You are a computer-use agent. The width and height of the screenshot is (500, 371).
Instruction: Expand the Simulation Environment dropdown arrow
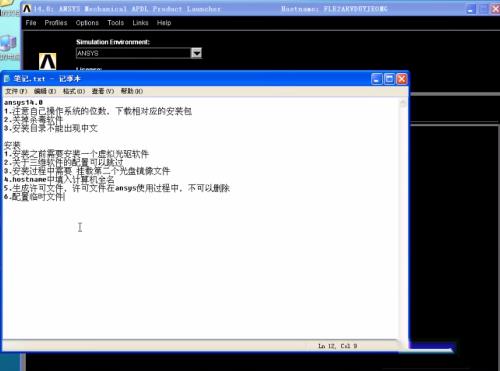coord(196,53)
